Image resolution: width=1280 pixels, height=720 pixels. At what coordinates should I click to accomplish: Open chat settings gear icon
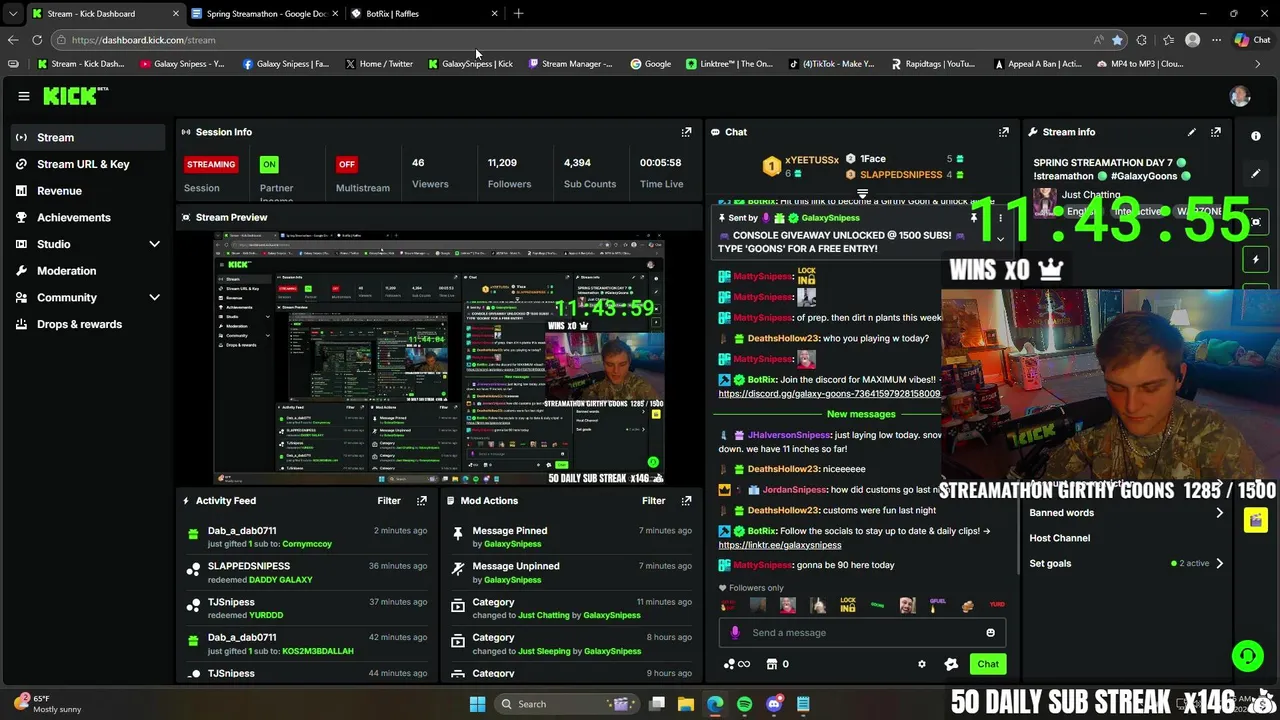point(922,664)
